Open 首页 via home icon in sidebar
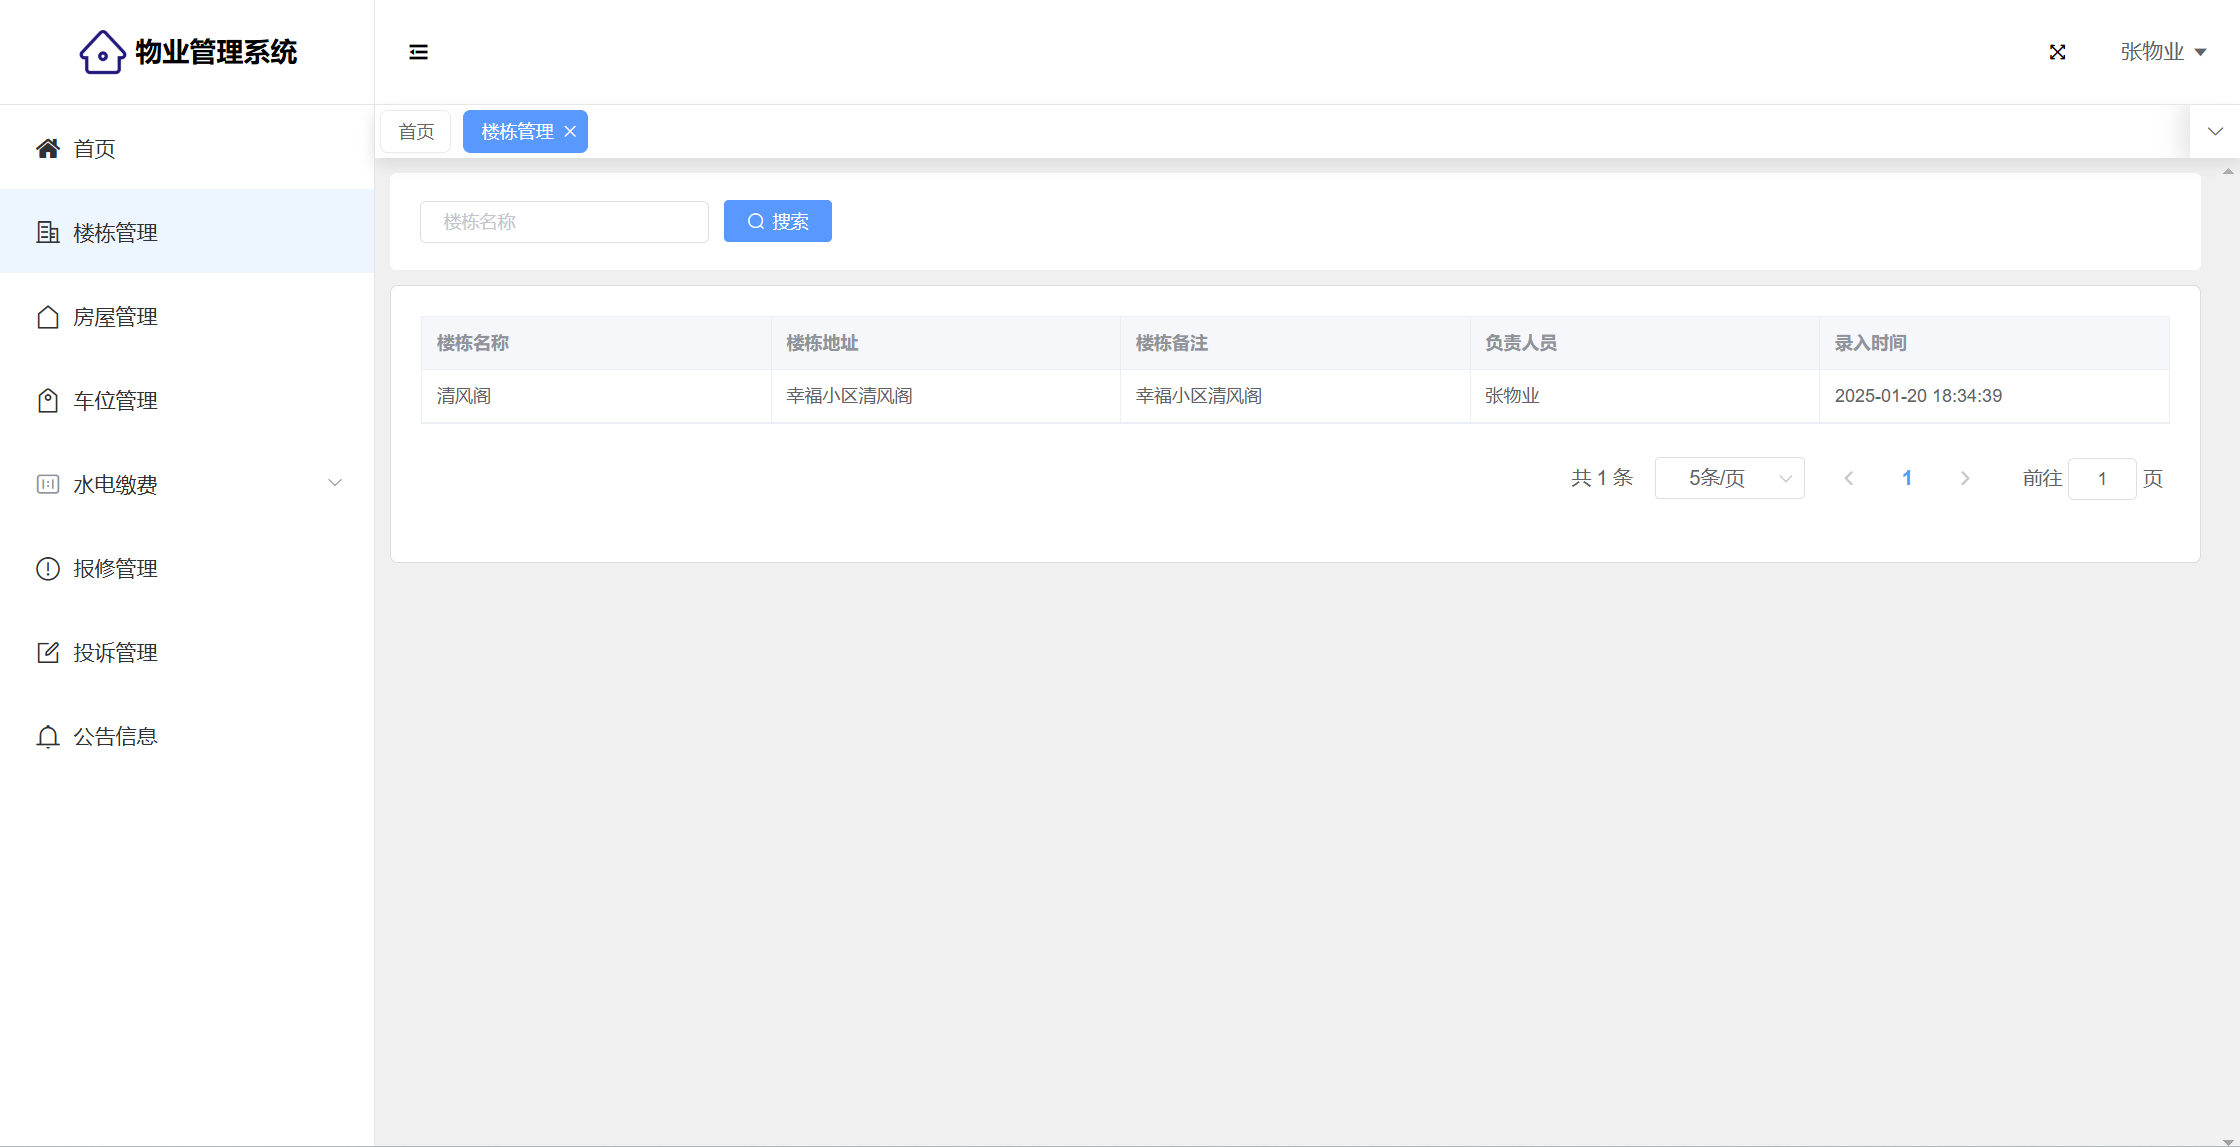The width and height of the screenshot is (2240, 1147). tap(48, 149)
